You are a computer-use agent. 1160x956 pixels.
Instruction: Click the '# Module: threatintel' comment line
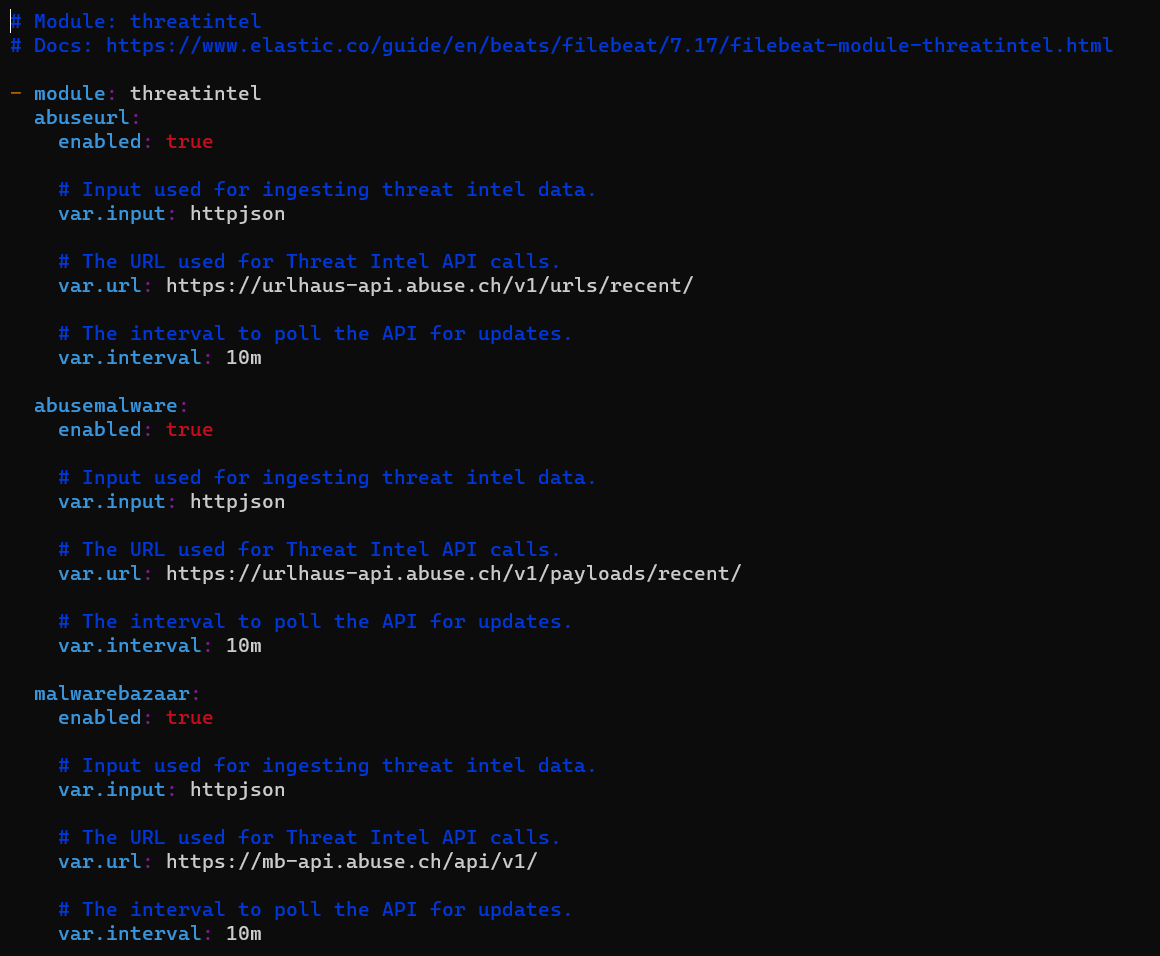click(x=135, y=21)
